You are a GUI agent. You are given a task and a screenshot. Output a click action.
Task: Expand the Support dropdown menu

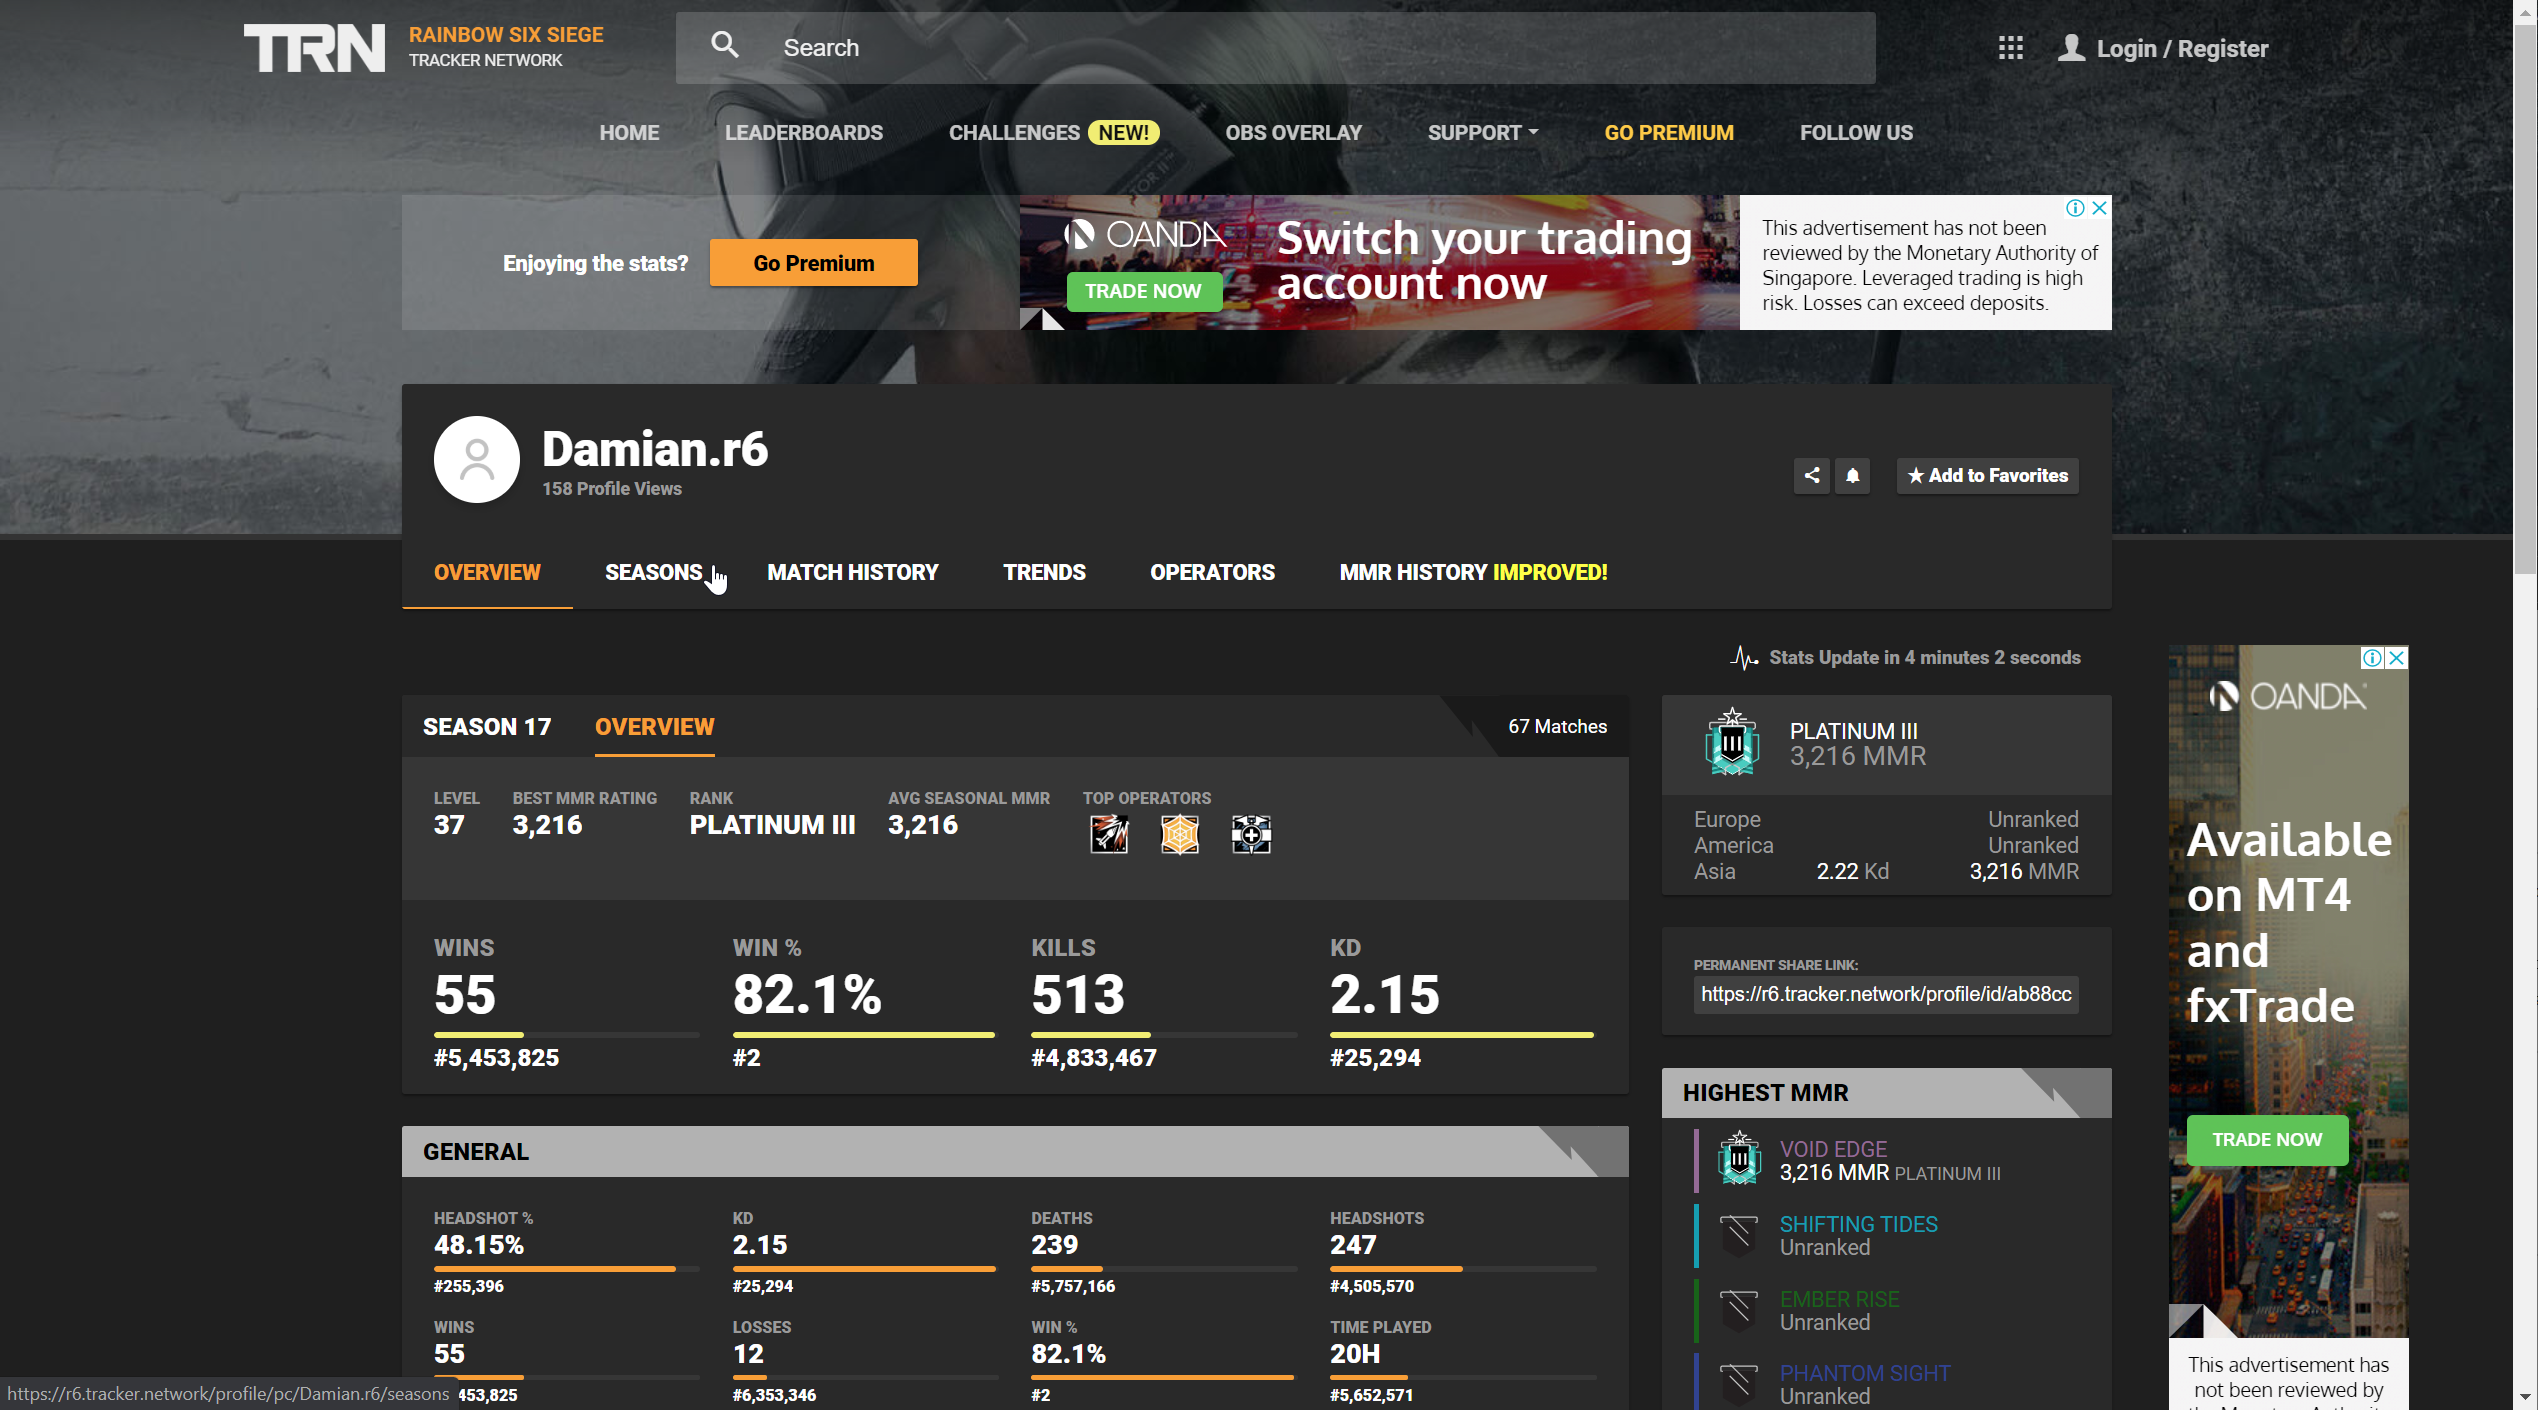click(x=1482, y=133)
